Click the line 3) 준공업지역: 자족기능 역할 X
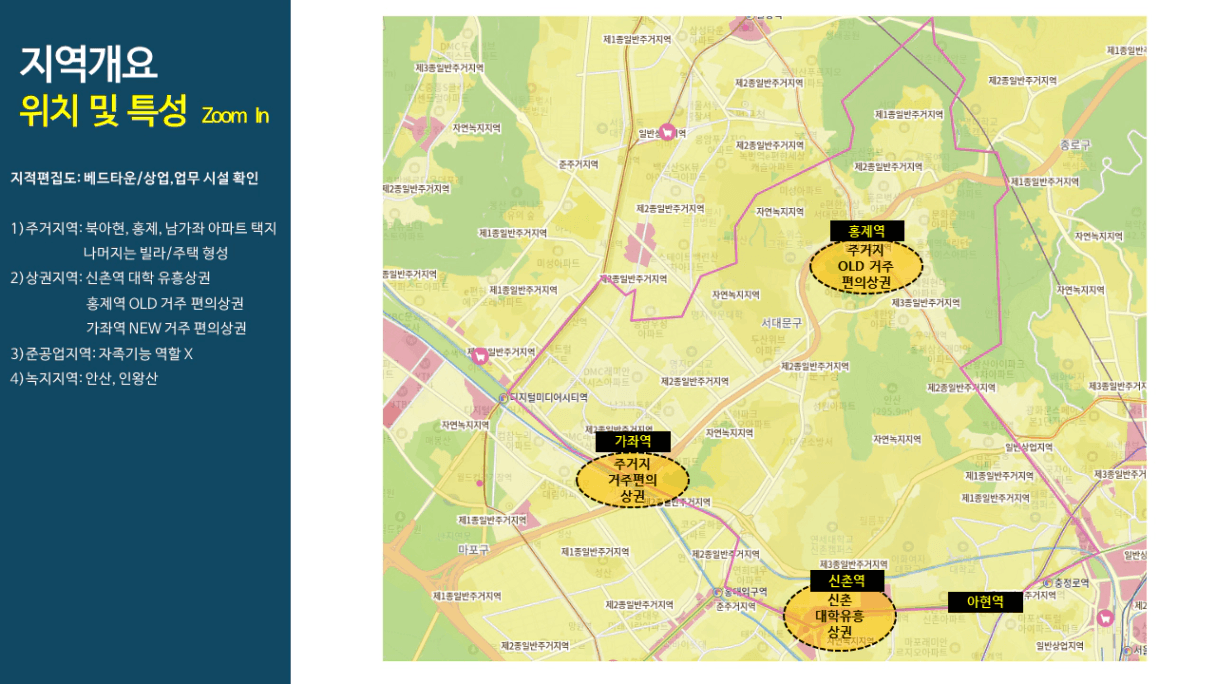The width and height of the screenshot is (1216, 684). tap(102, 354)
